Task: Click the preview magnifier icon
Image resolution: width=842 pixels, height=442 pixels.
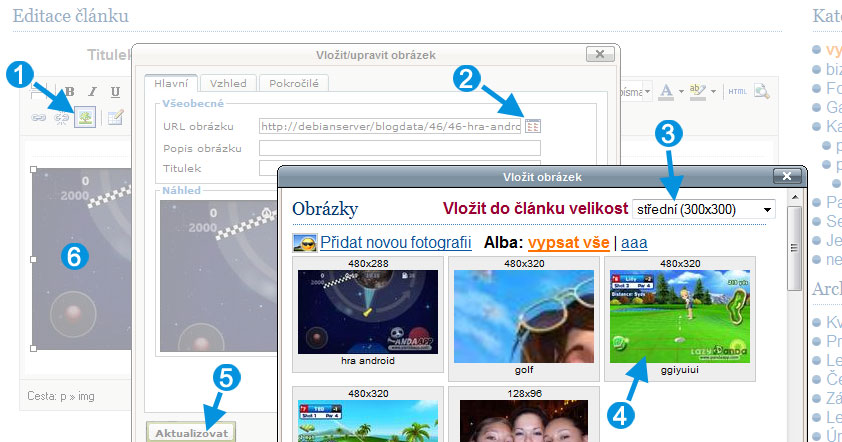Action: pos(761,91)
